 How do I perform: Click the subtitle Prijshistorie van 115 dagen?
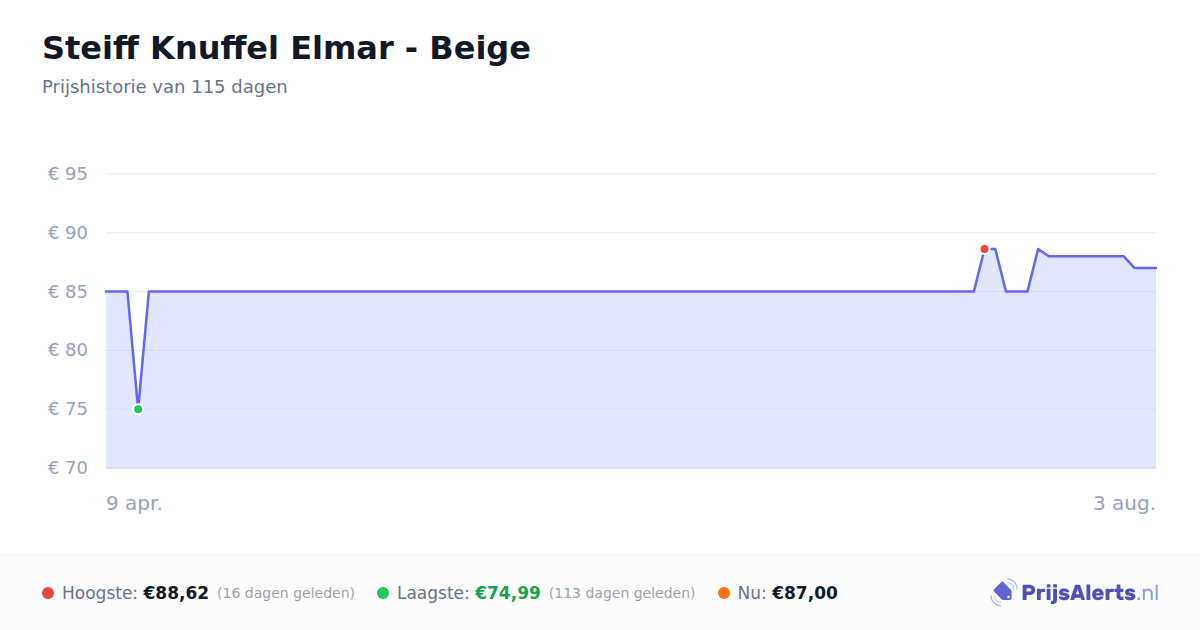(165, 87)
